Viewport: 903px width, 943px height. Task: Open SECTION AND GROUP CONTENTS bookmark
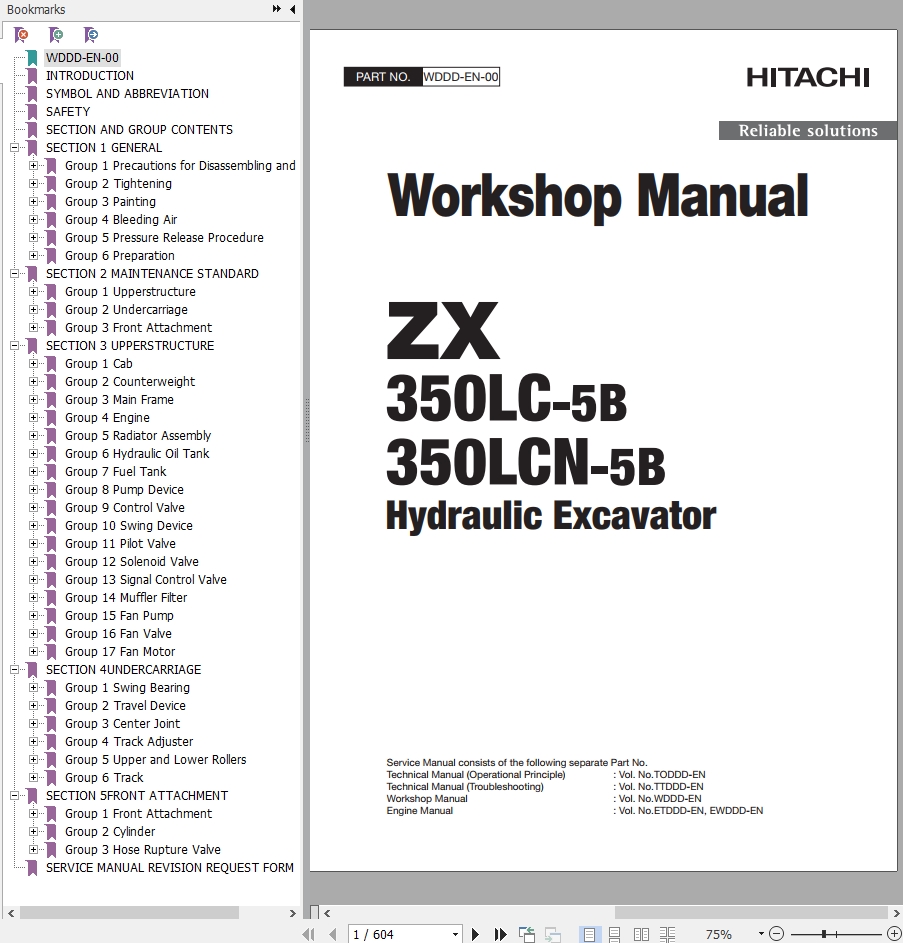tap(140, 130)
